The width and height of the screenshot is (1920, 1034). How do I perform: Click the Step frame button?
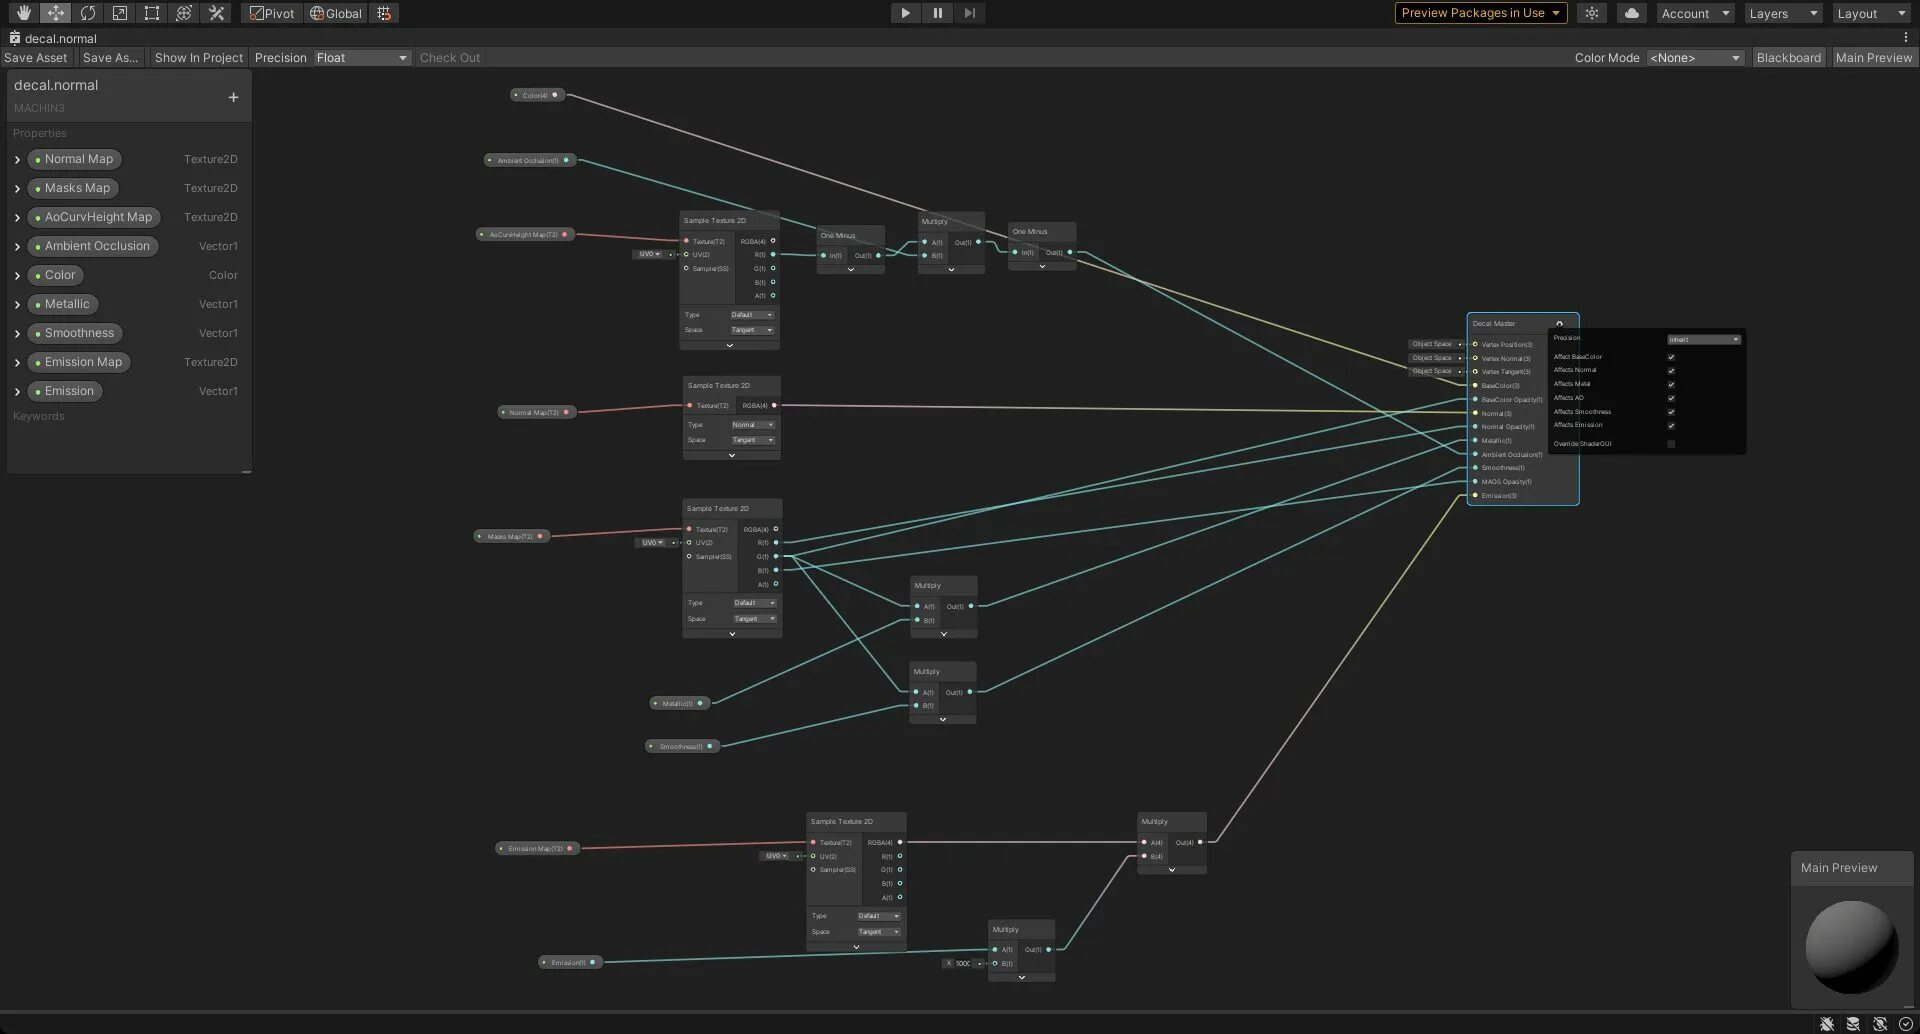coord(969,13)
